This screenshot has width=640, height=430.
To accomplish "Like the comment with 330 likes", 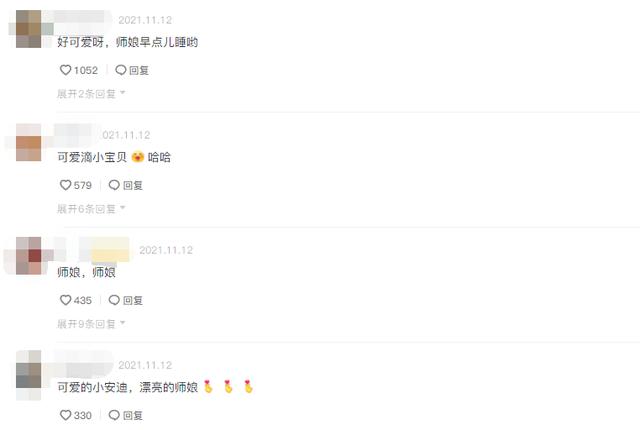I will [x=65, y=415].
